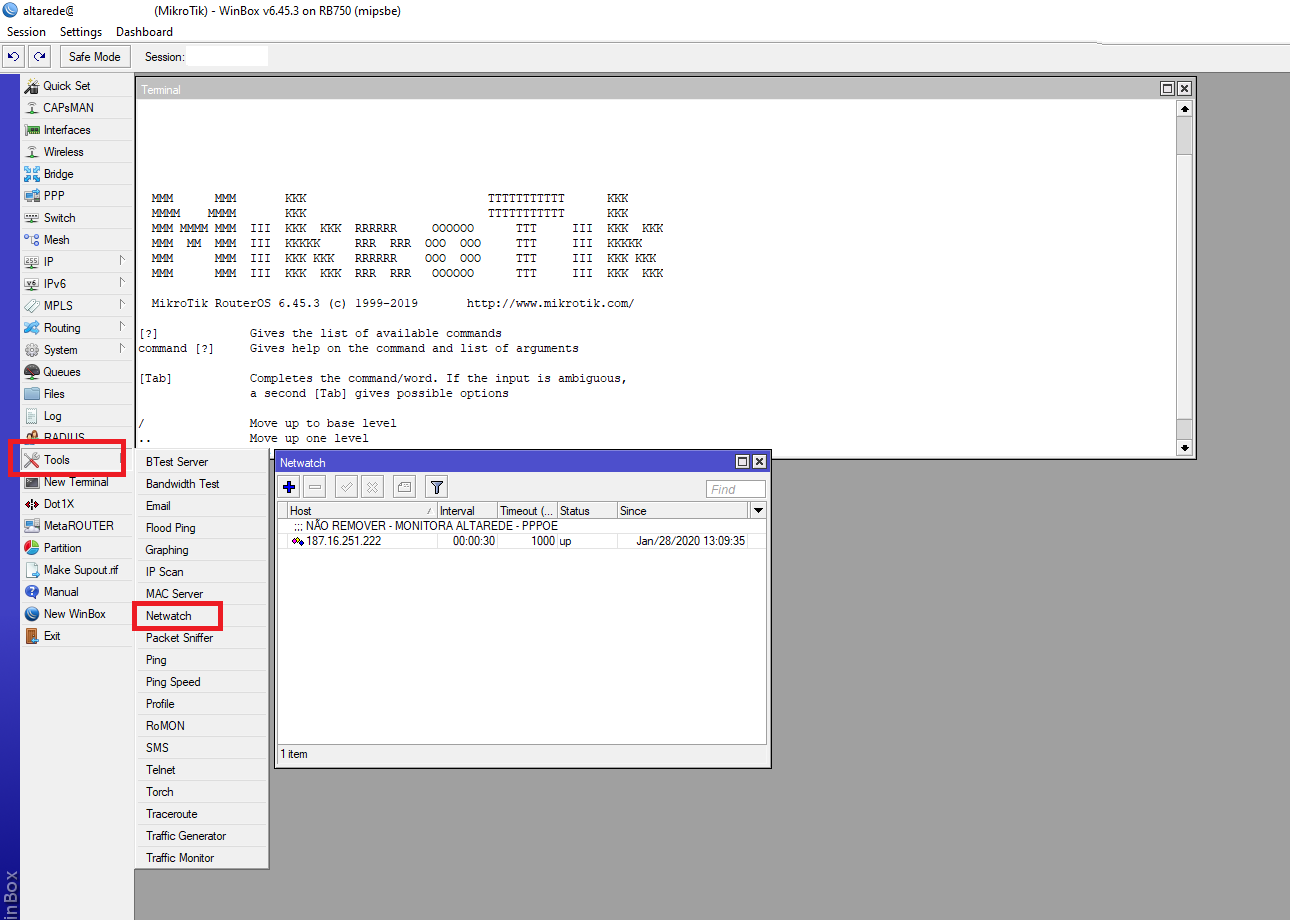Open MetaROUTER from sidebar
This screenshot has height=920, width=1290.
pos(77,526)
